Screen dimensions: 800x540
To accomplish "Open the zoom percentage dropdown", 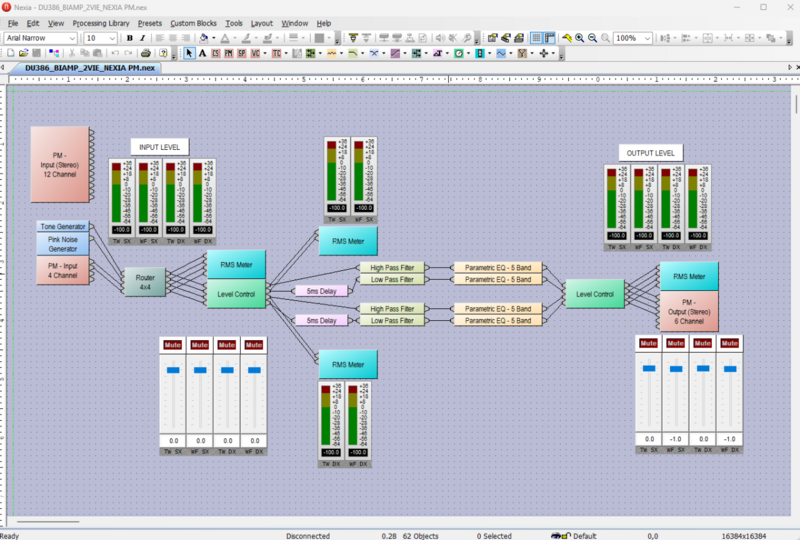I will [x=645, y=38].
